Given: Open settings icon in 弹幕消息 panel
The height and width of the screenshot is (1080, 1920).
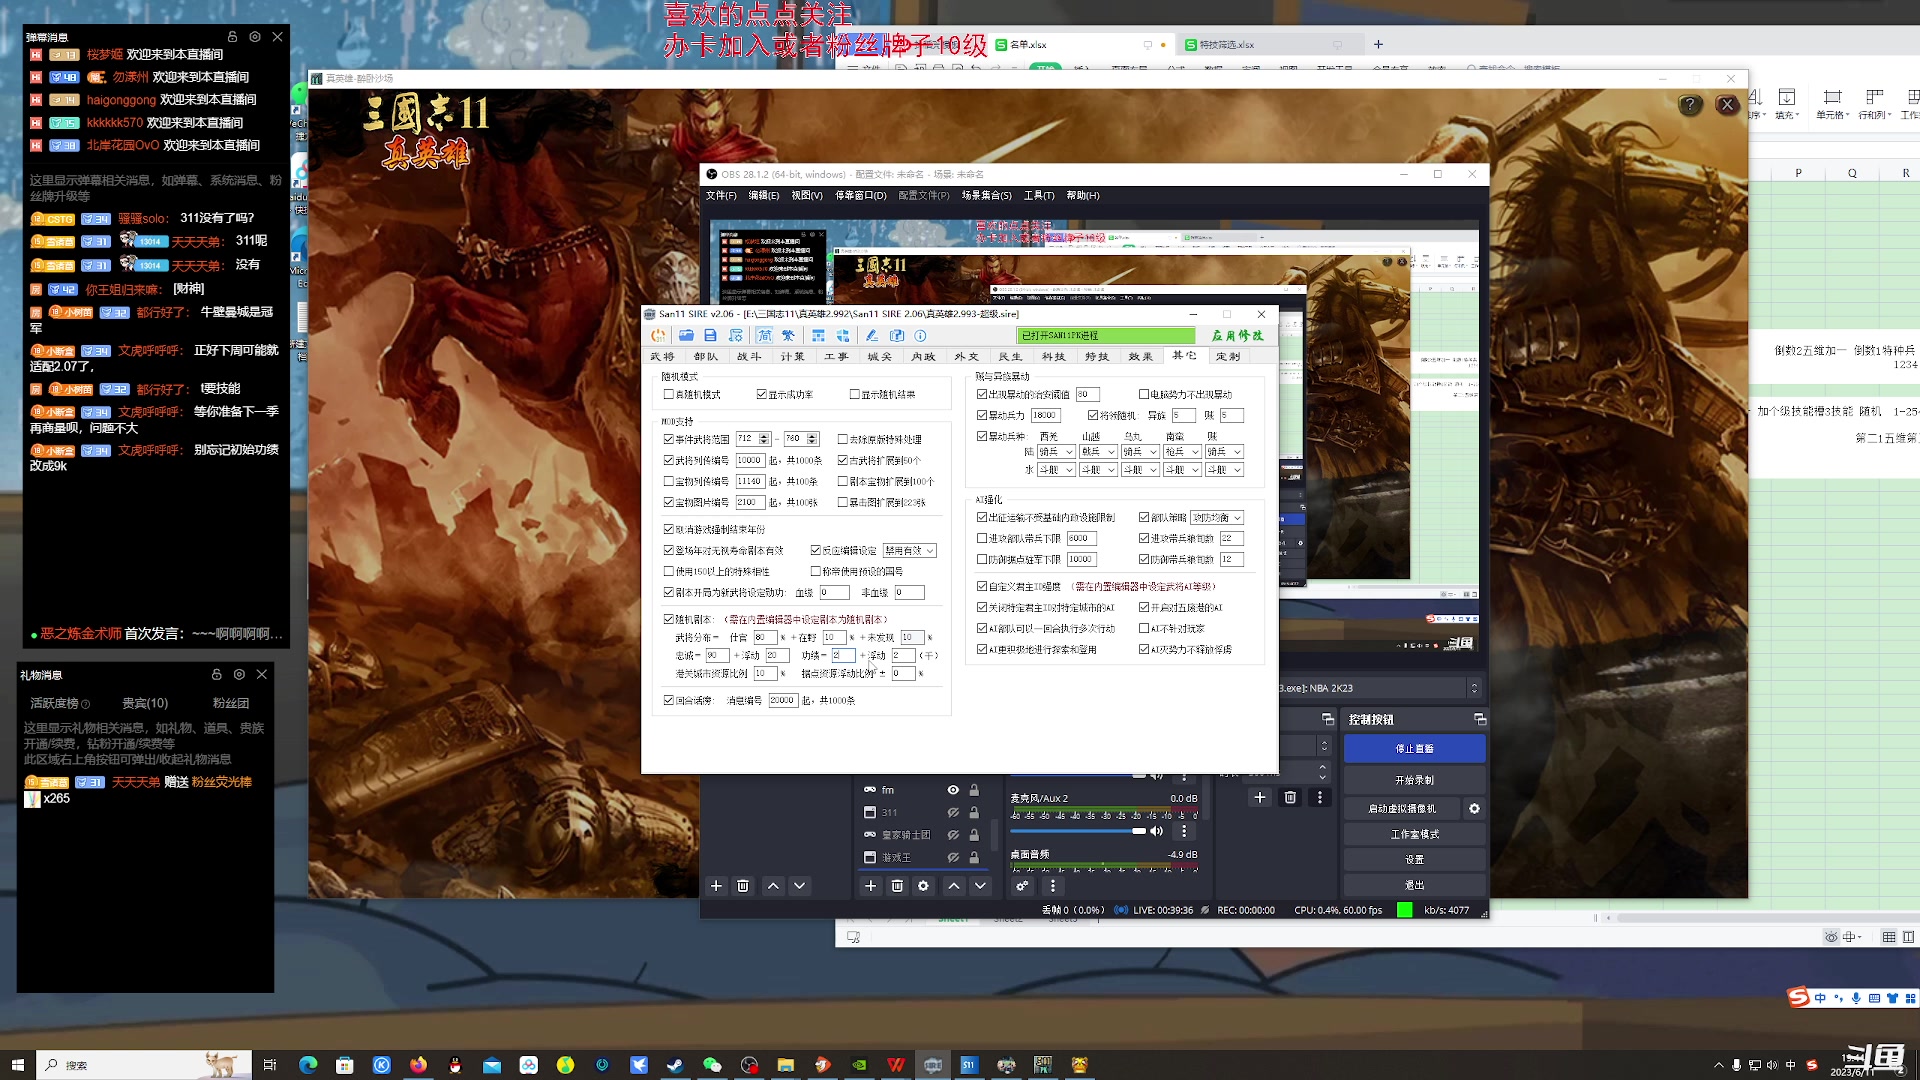Looking at the screenshot, I should click(x=255, y=37).
